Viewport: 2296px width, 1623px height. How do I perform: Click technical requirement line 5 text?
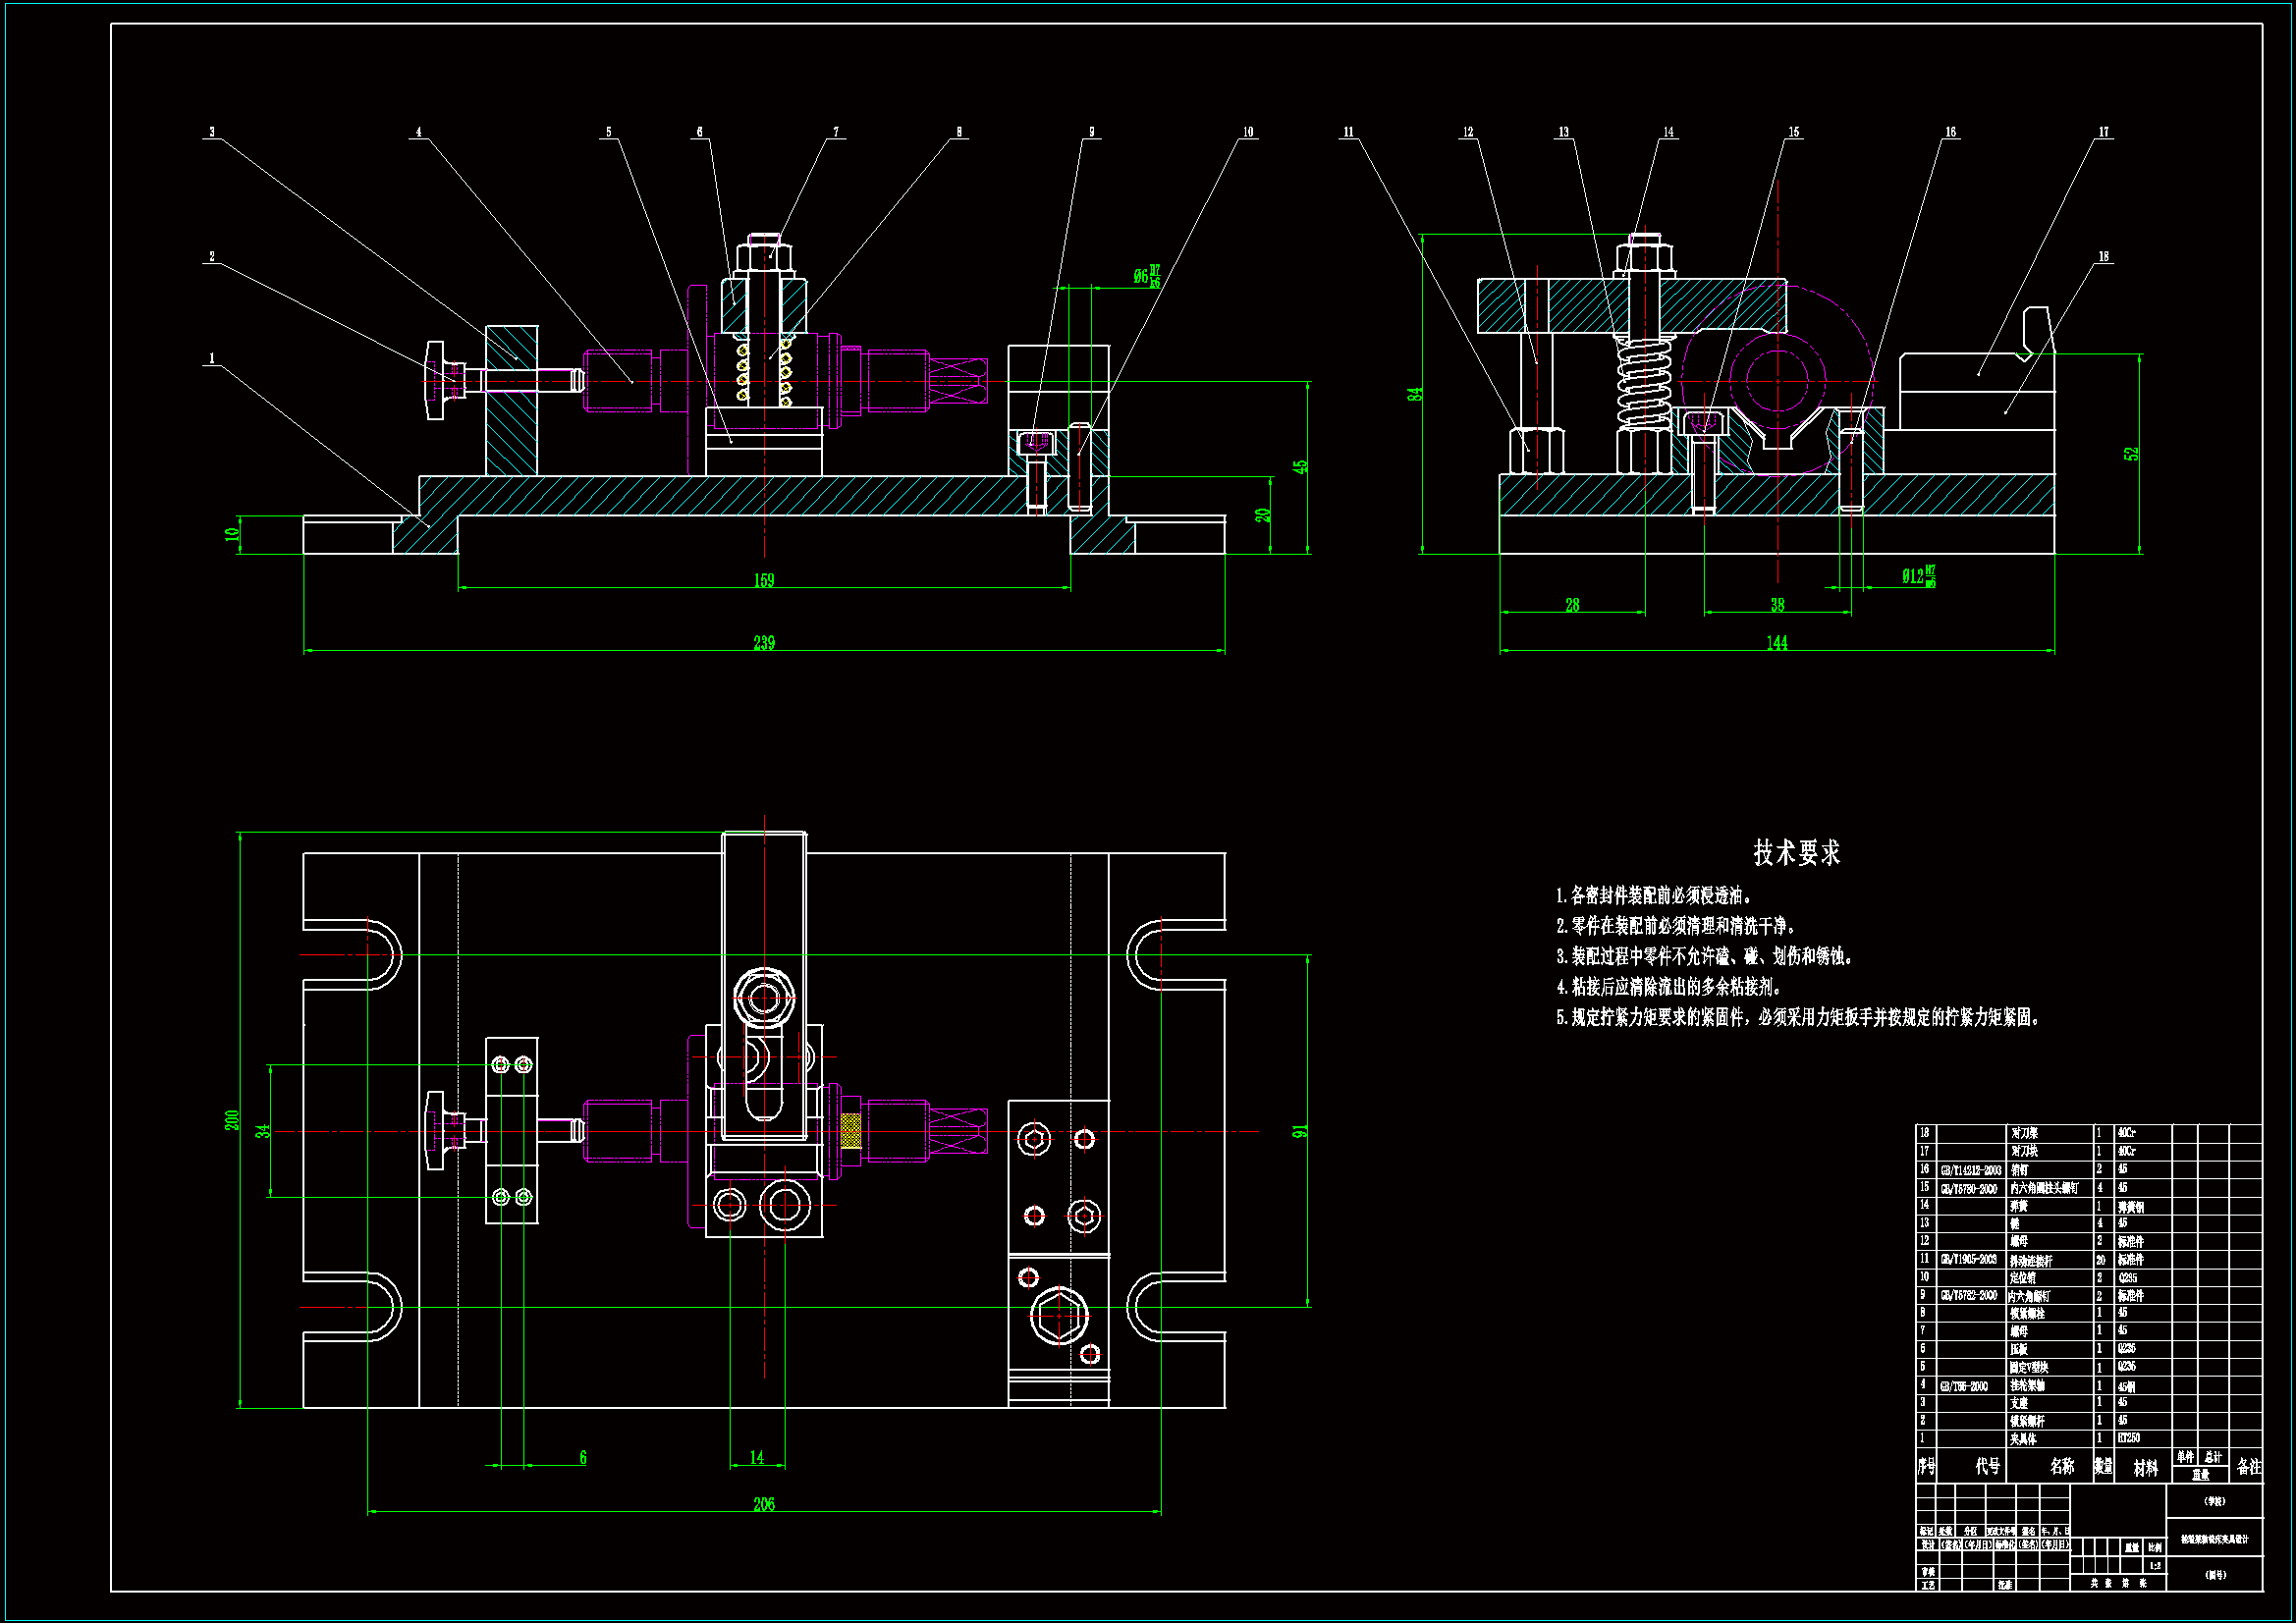click(x=1796, y=1018)
